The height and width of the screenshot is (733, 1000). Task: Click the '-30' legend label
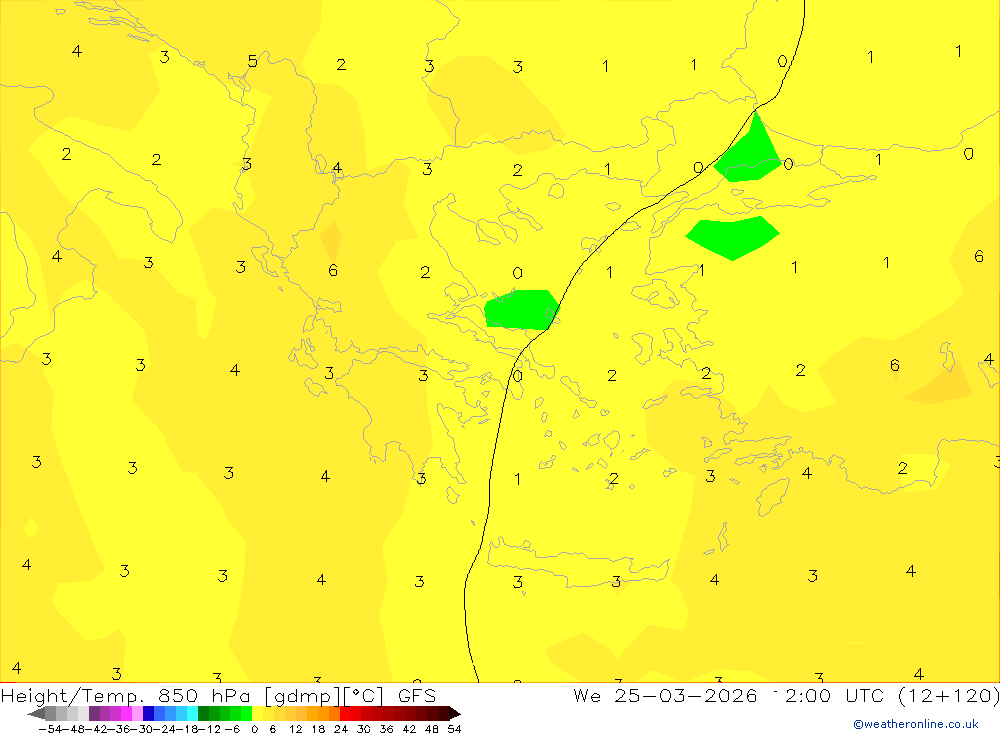pos(142,729)
